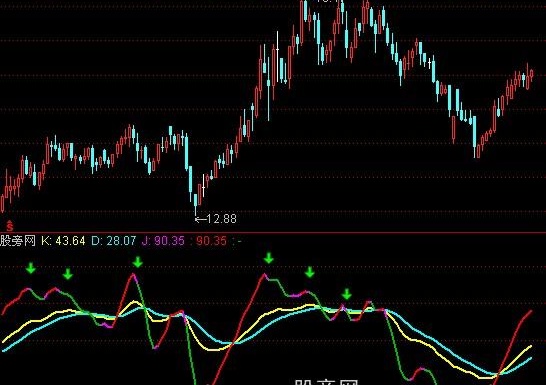The width and height of the screenshot is (546, 385).
Task: Click the red S marker below the candlesticks
Action: click(x=10, y=226)
